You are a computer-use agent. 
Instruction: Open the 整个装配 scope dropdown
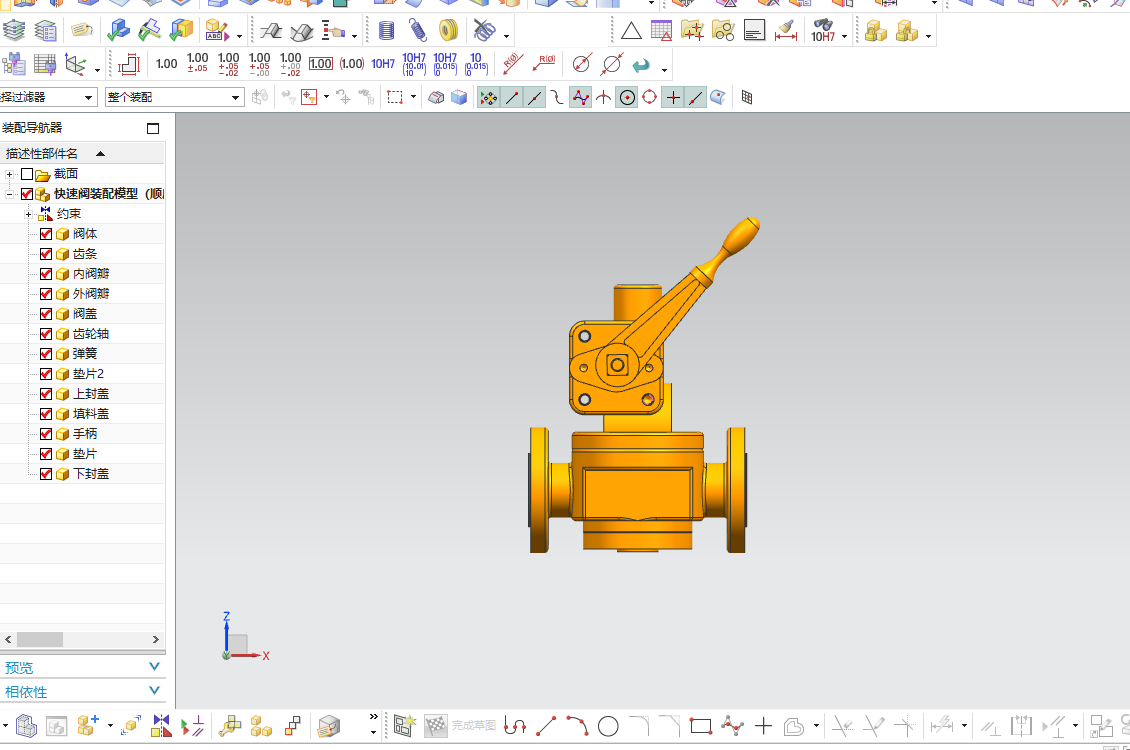[x=236, y=97]
